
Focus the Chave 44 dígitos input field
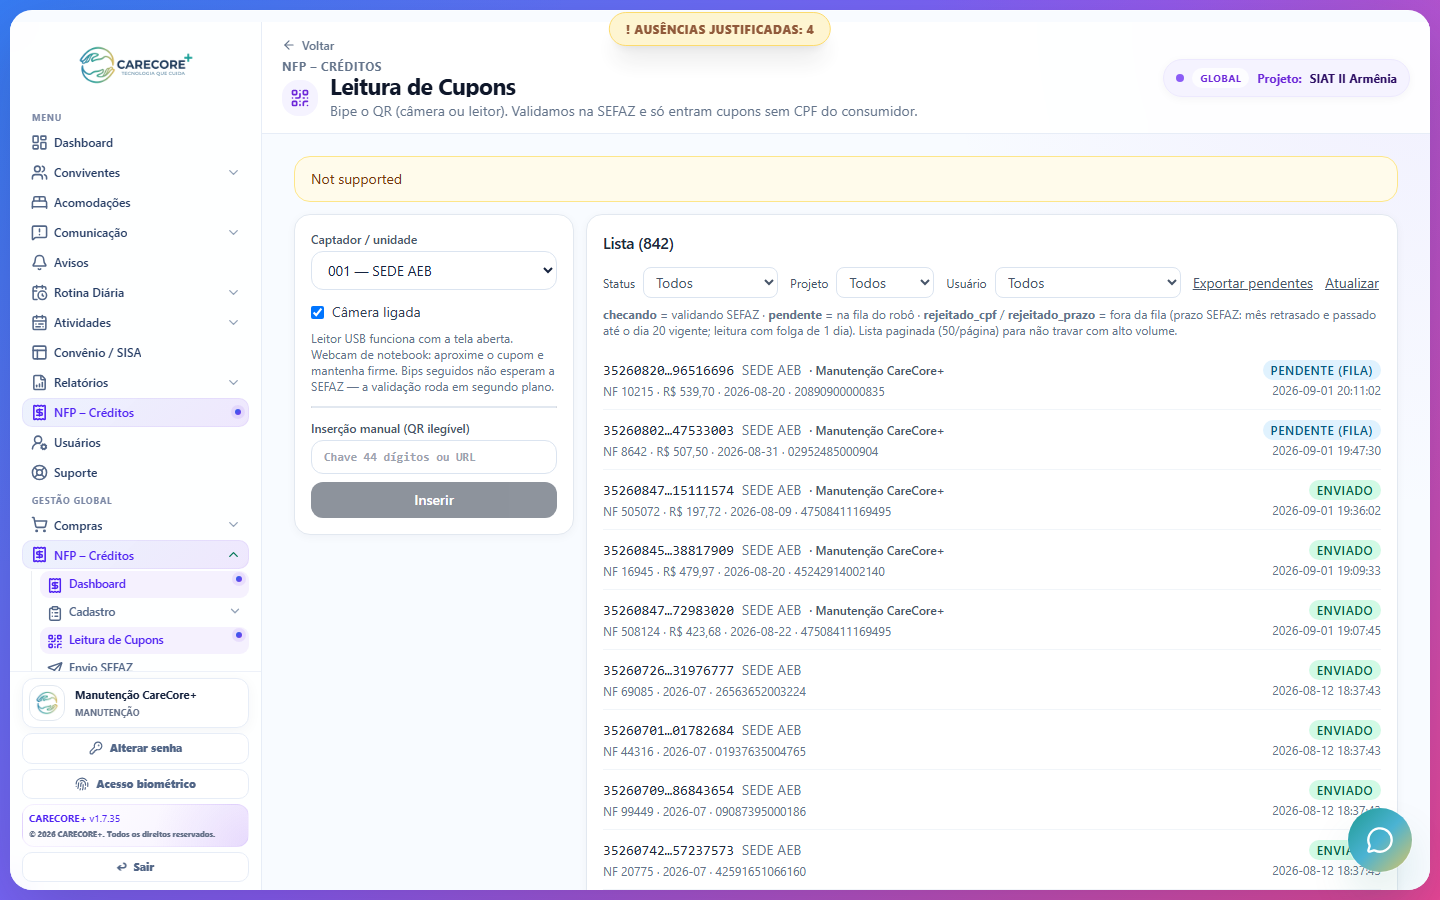[434, 457]
